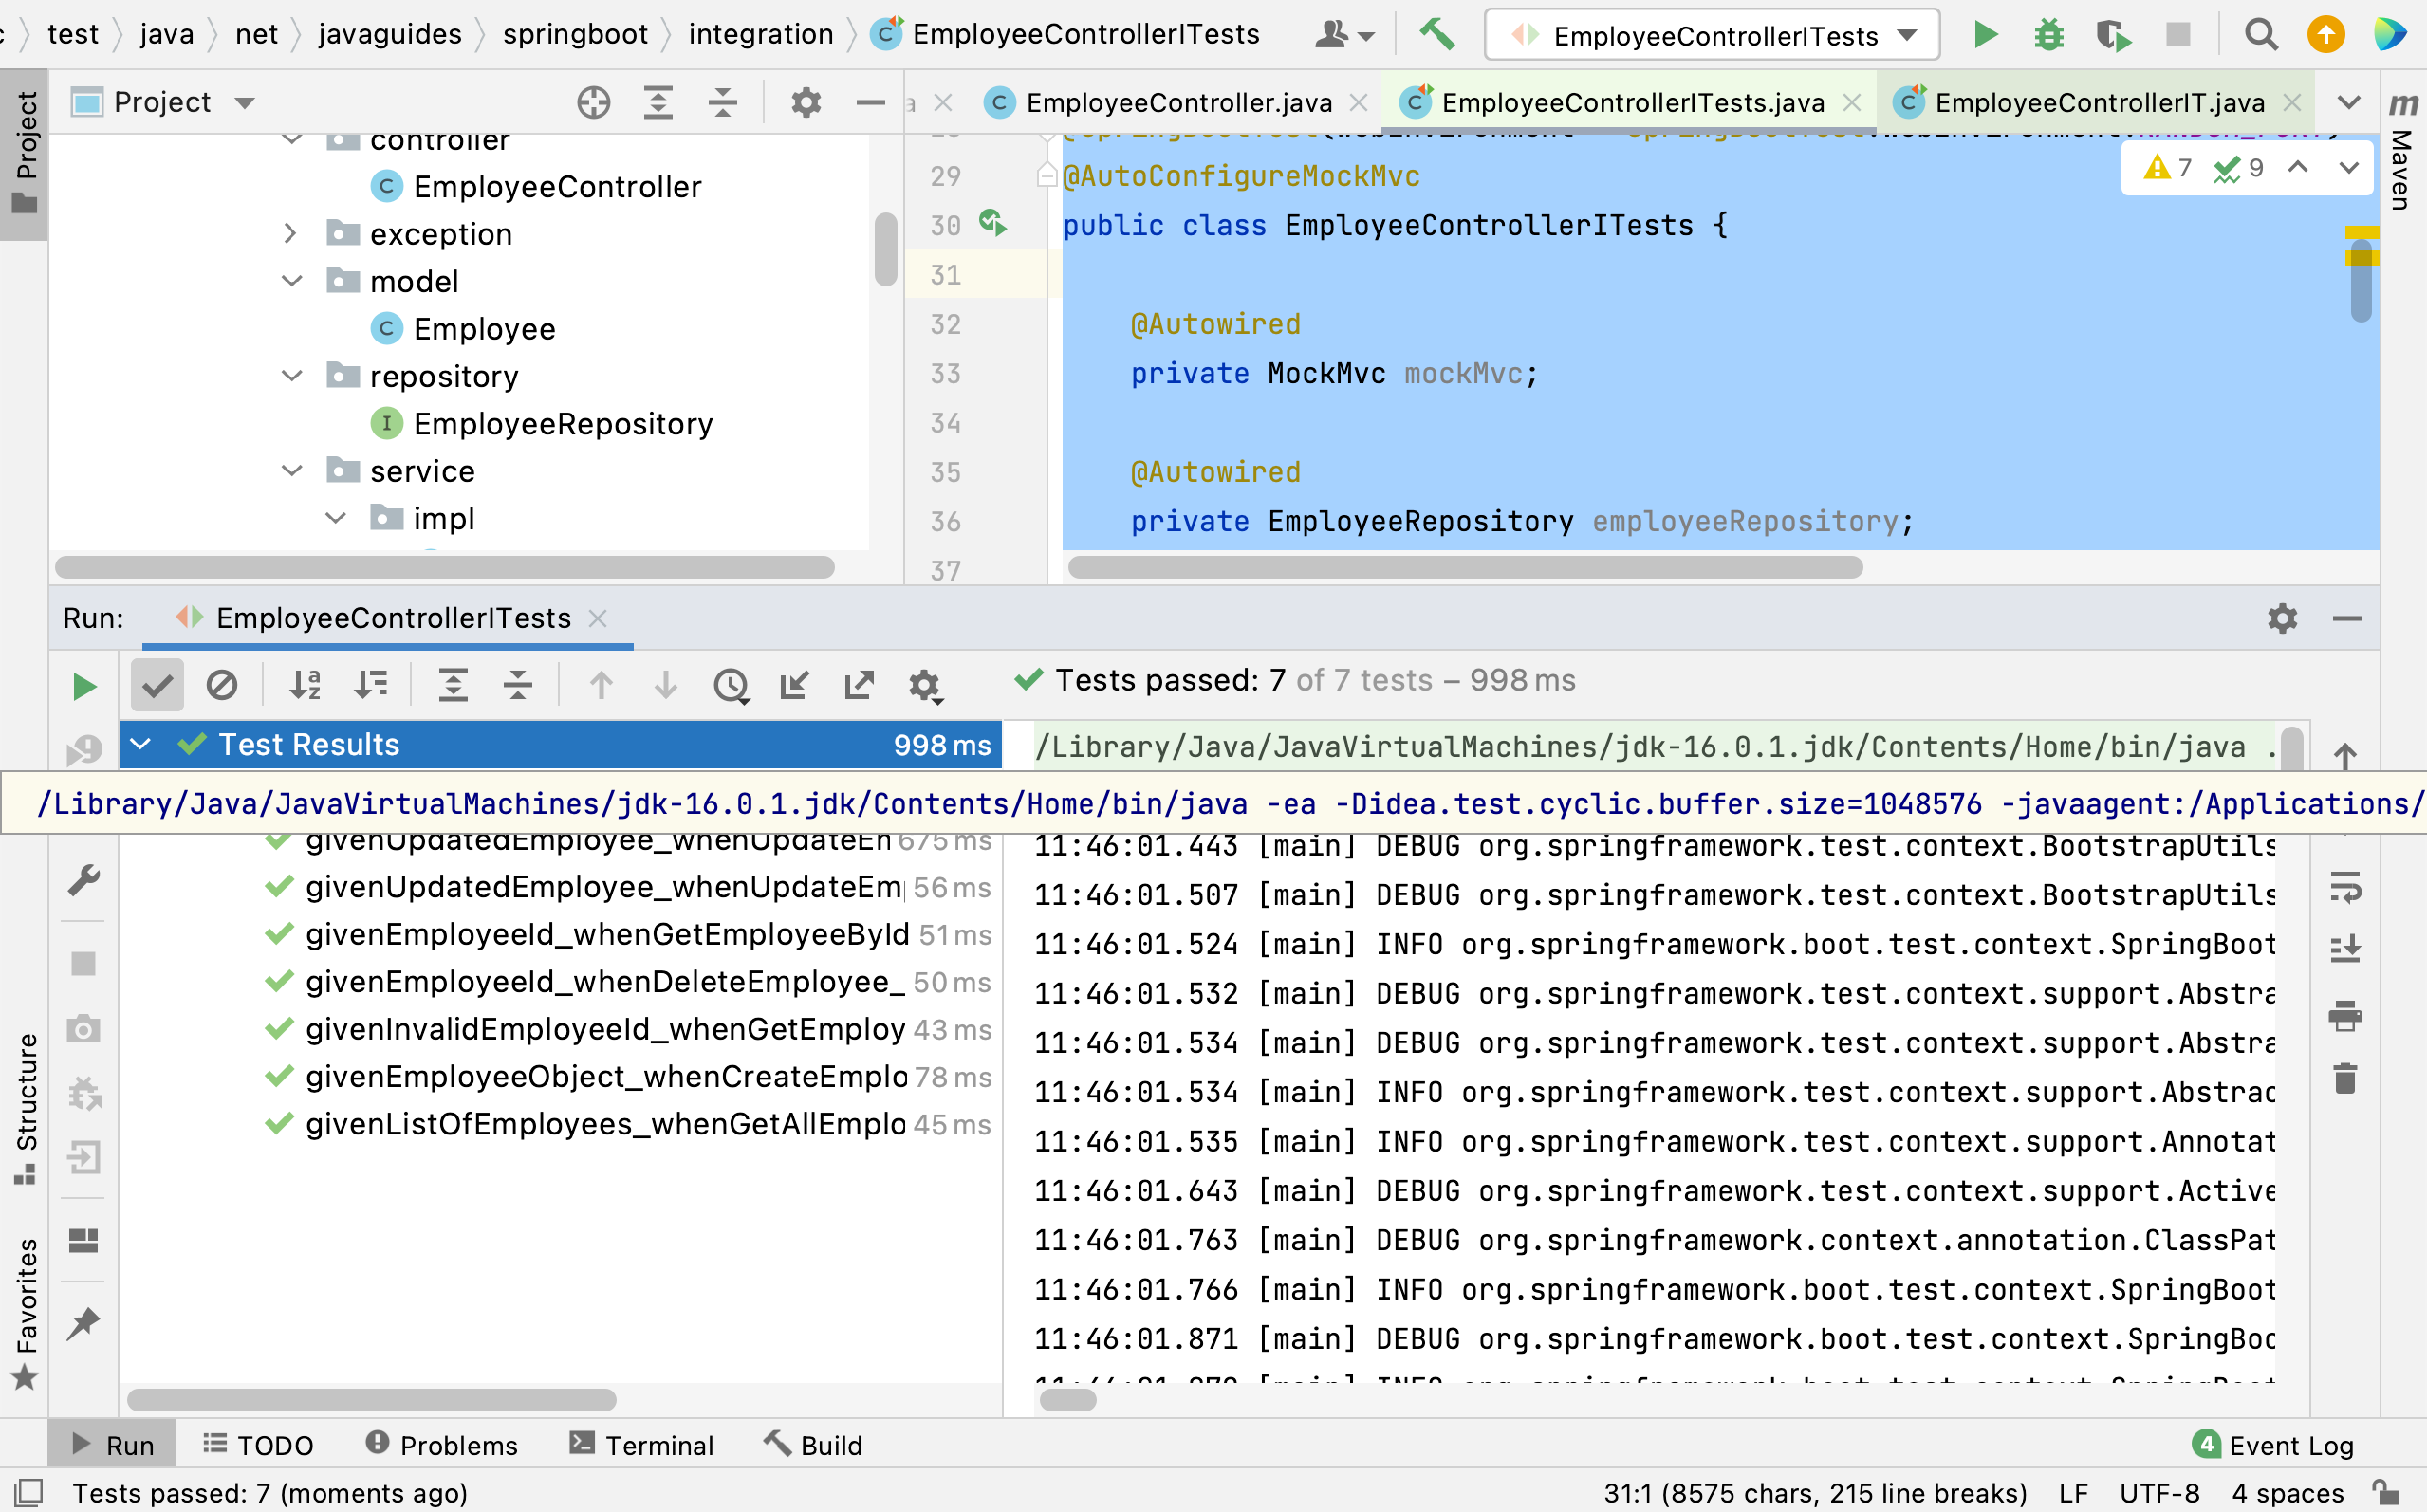This screenshot has height=1512, width=2427.
Task: Open test runner settings gear
Action: coord(925,686)
